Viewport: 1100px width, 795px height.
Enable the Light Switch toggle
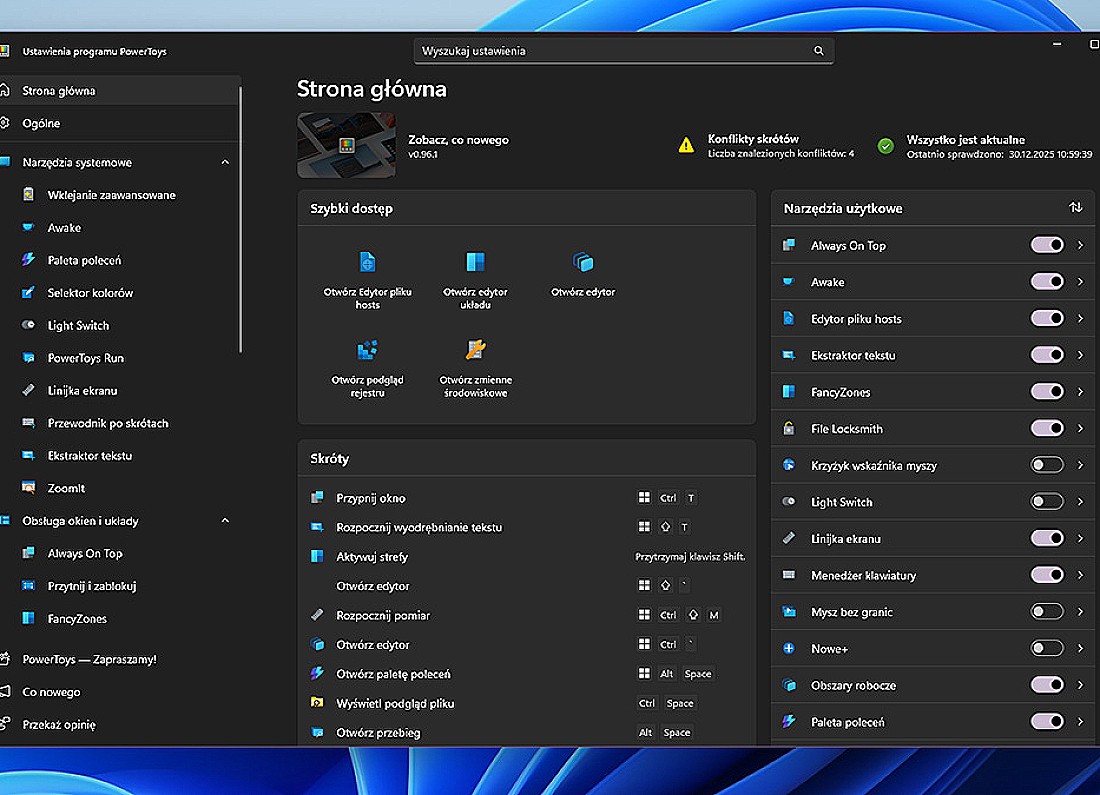point(1046,502)
